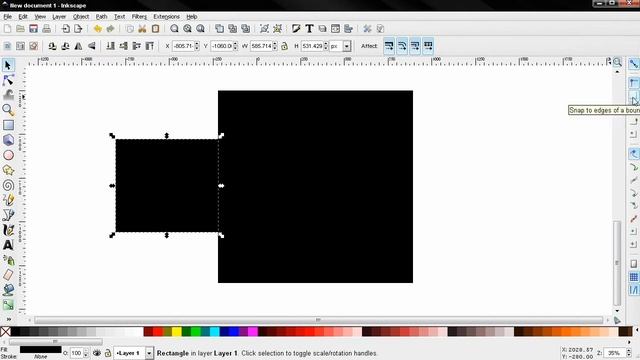The image size is (640, 360).
Task: Toggle snap to edges of bounding box
Action: point(633,96)
